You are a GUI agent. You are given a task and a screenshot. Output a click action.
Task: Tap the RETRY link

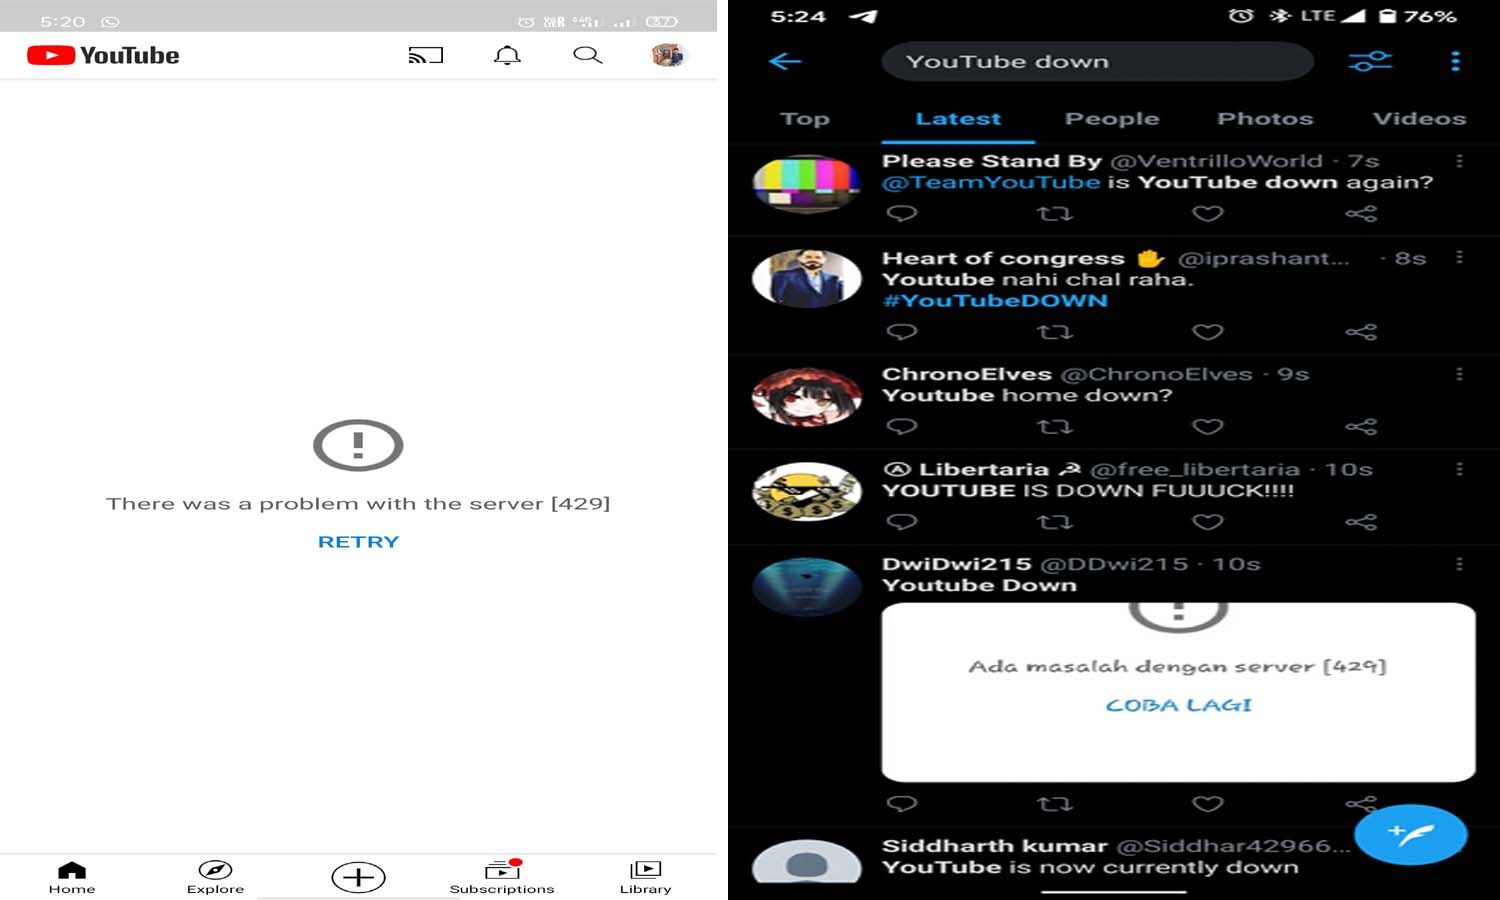coord(358,542)
